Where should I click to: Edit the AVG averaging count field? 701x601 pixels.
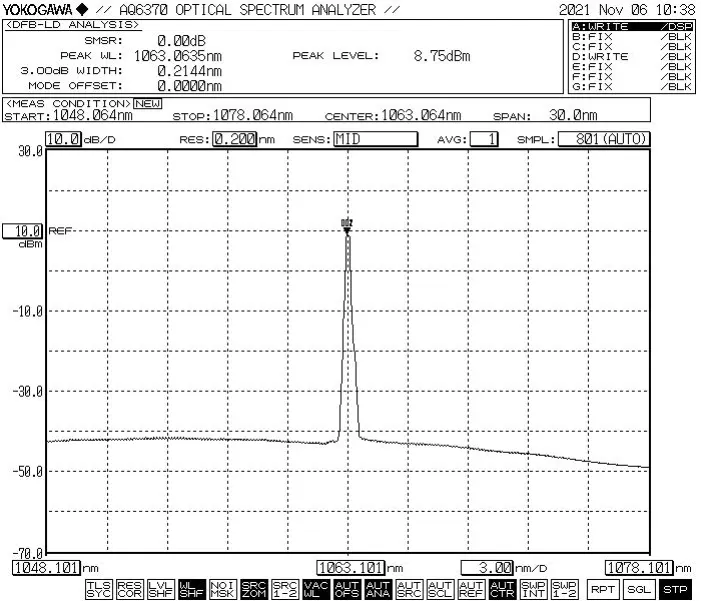(x=484, y=139)
